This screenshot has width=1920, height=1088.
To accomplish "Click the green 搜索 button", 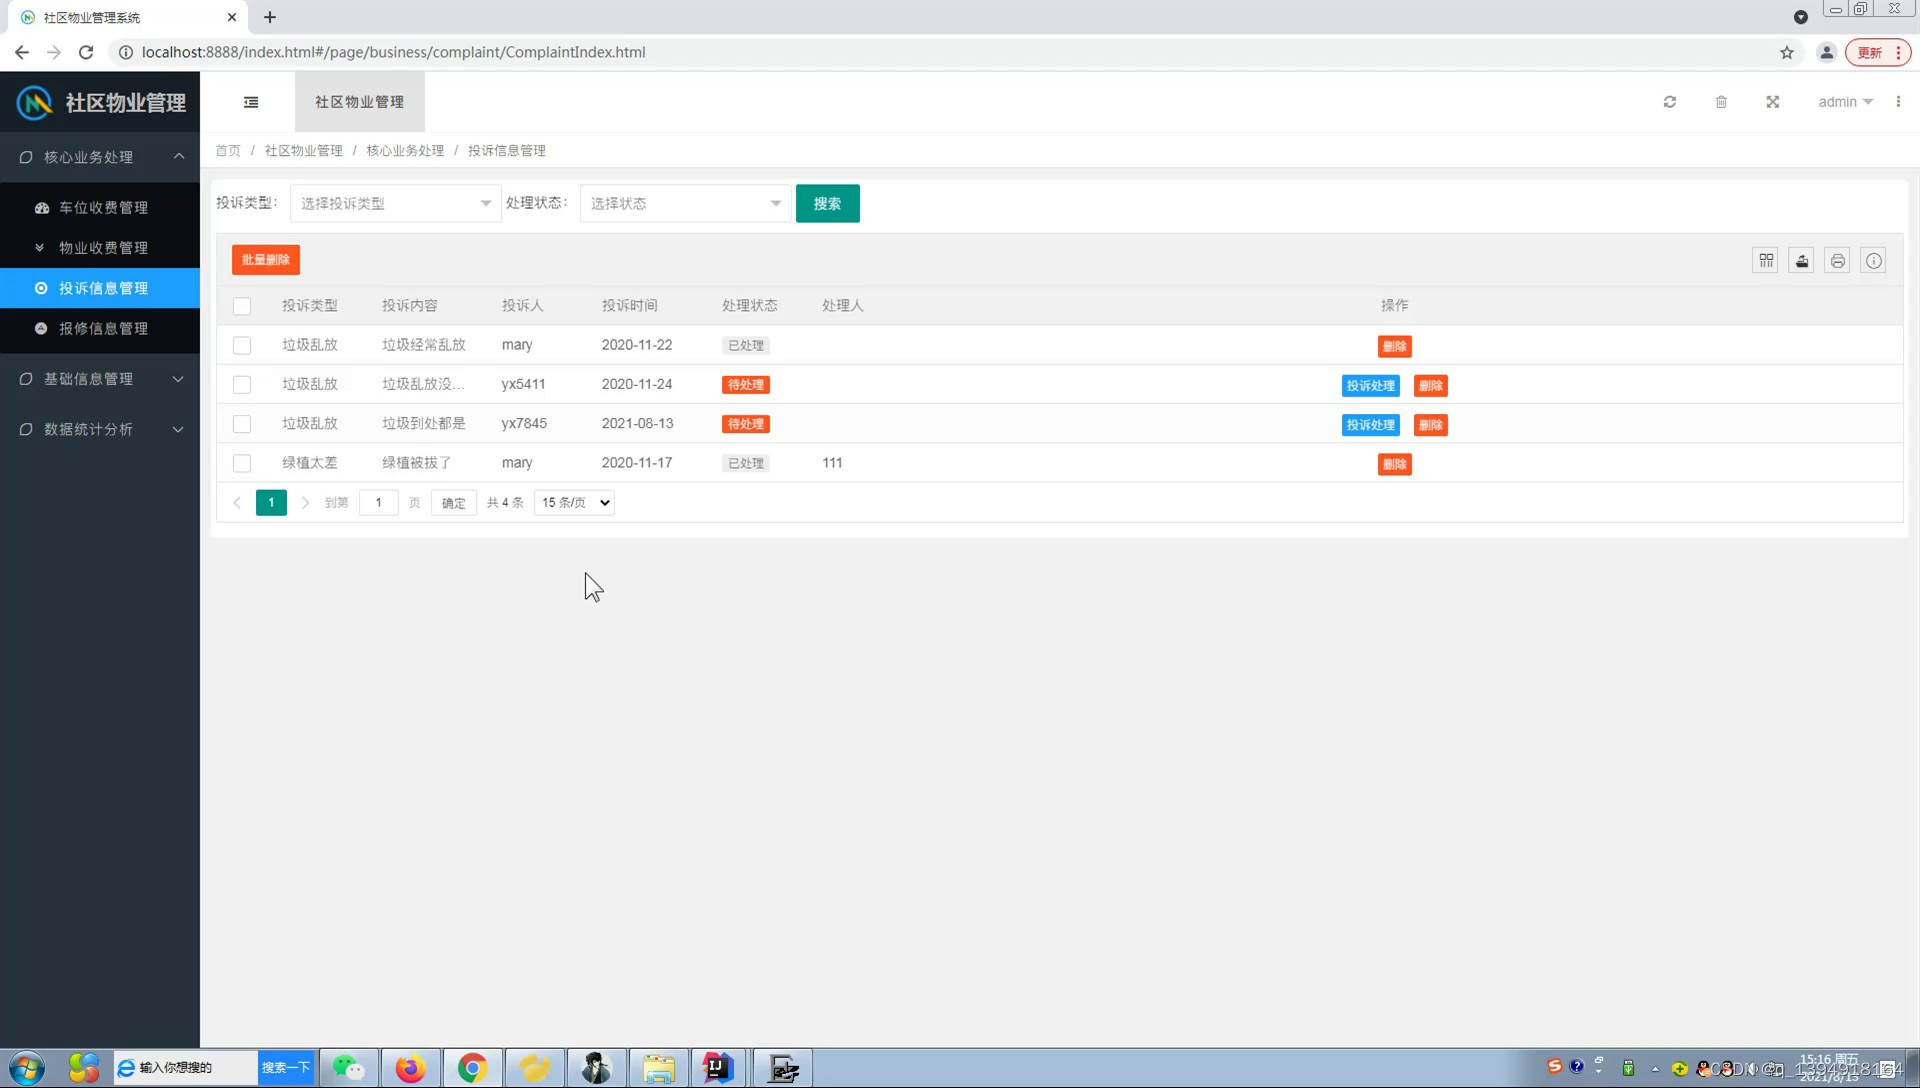I will pyautogui.click(x=827, y=203).
